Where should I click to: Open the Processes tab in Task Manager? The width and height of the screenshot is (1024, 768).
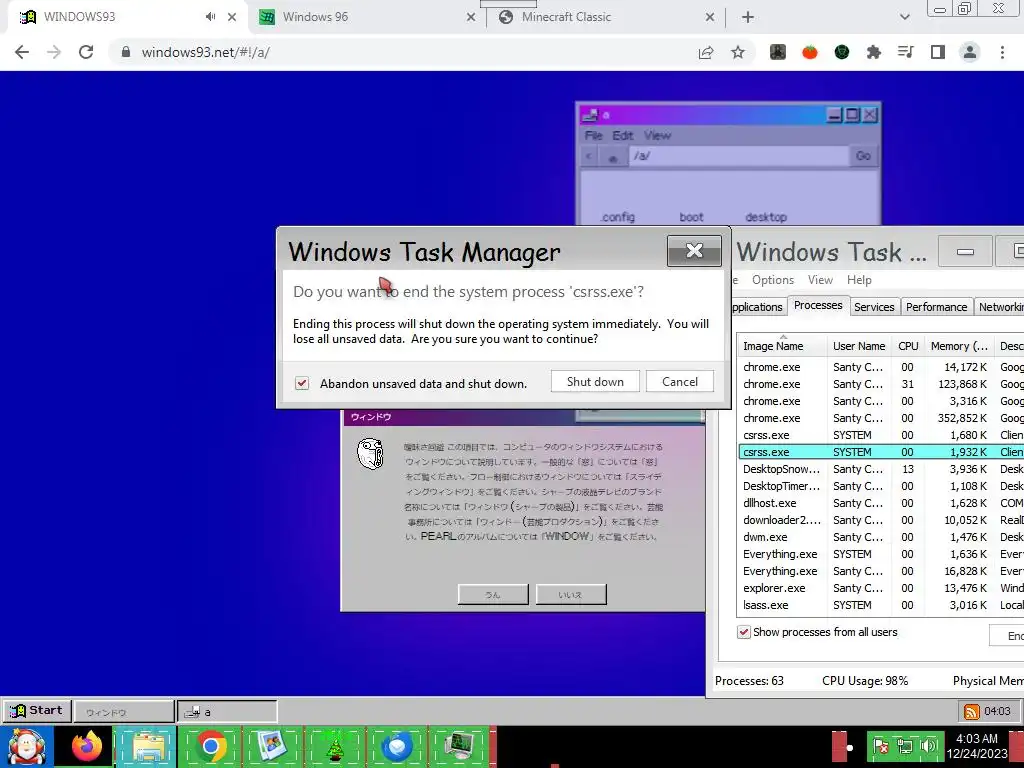click(x=818, y=305)
